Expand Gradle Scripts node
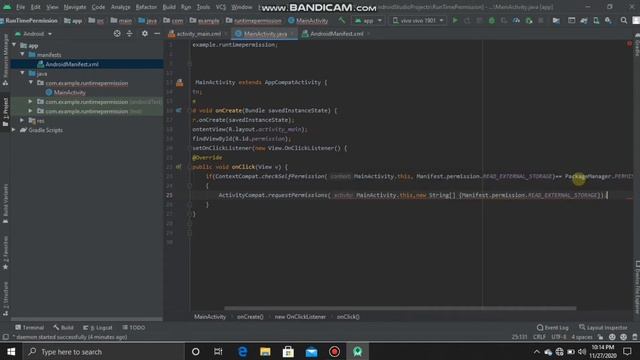 [14, 130]
